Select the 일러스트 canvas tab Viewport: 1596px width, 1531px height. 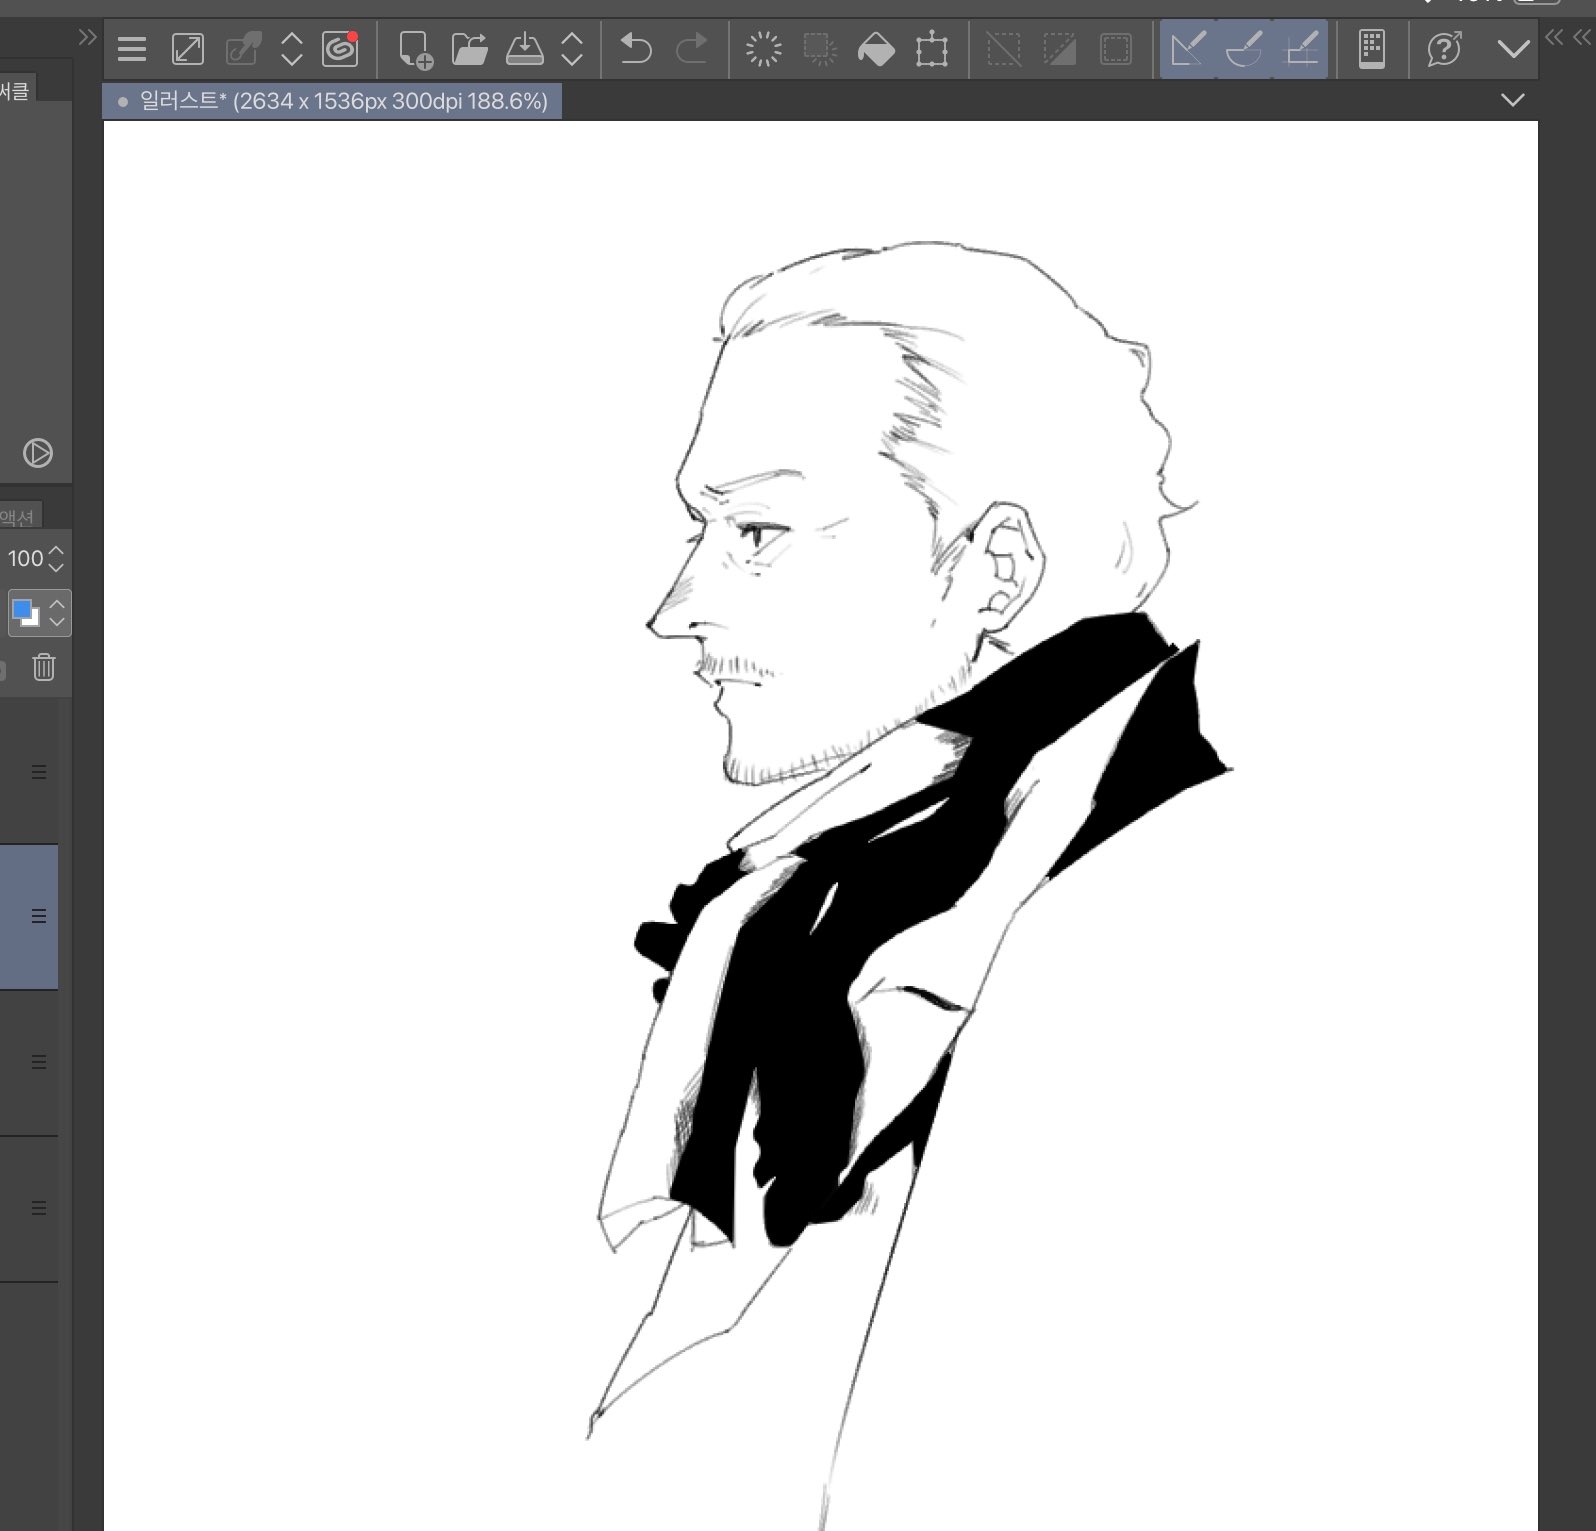tap(340, 101)
